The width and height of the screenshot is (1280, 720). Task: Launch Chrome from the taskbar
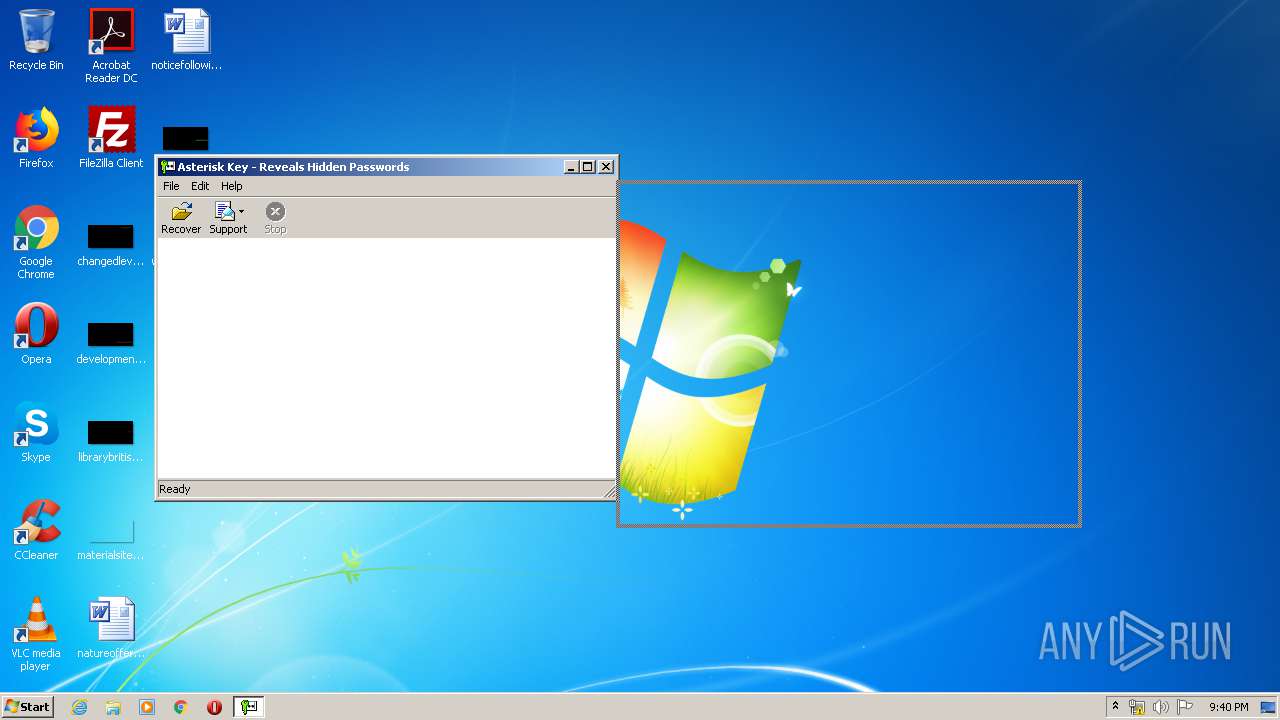[181, 707]
